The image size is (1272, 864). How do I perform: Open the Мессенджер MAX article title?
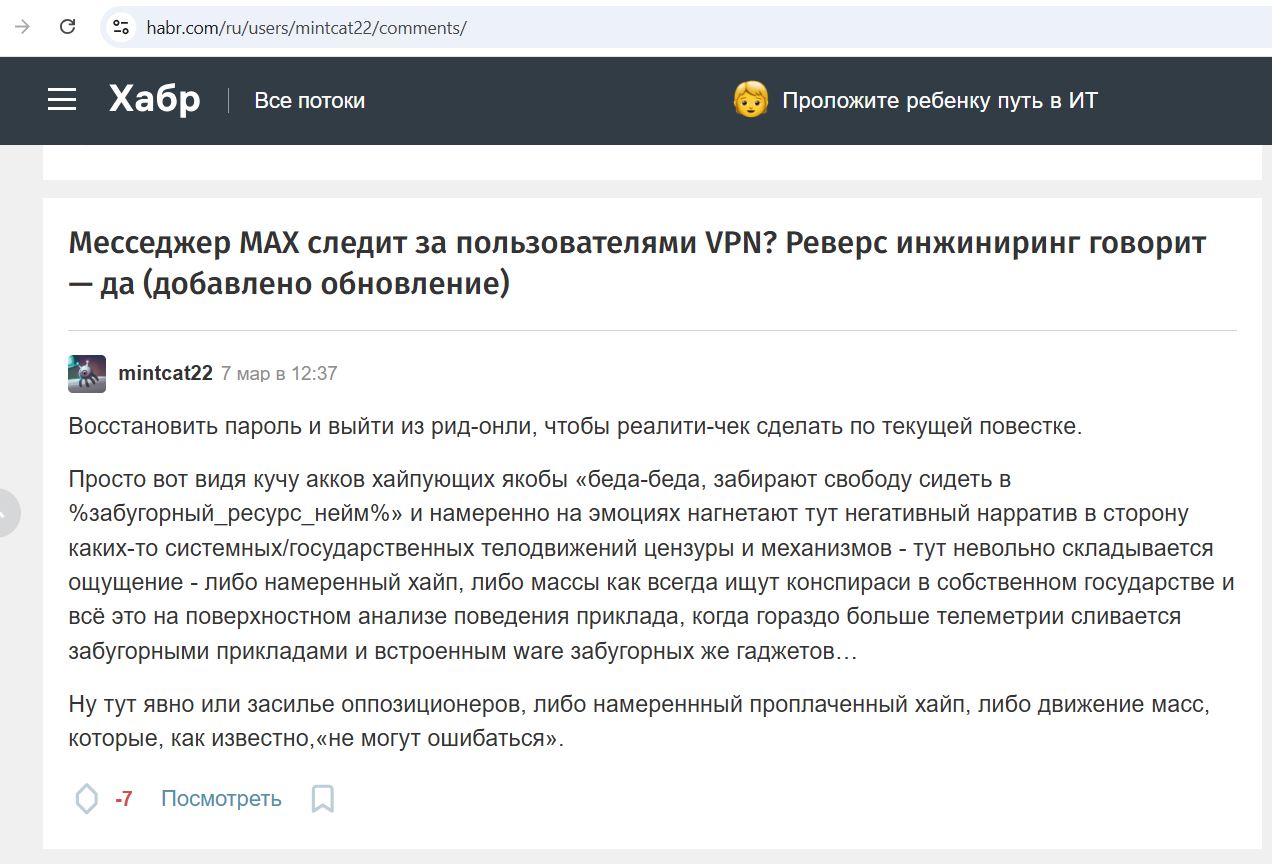tap(637, 263)
